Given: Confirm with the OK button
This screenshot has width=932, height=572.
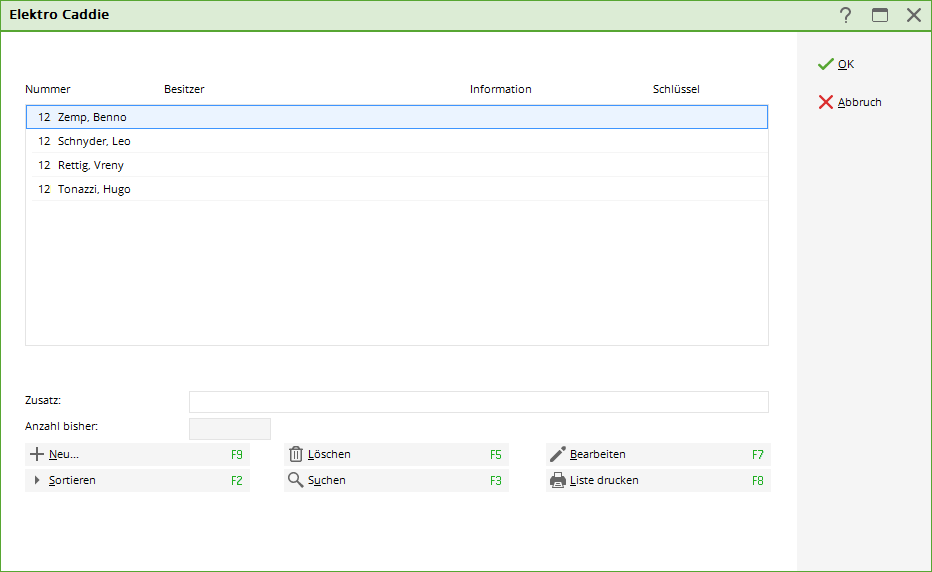Looking at the screenshot, I should [836, 64].
